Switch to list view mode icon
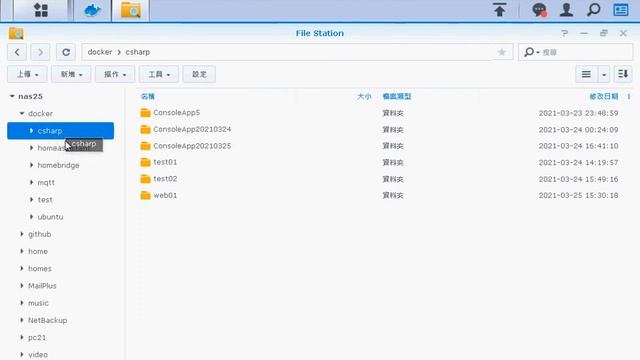The height and width of the screenshot is (360, 640). [x=586, y=74]
